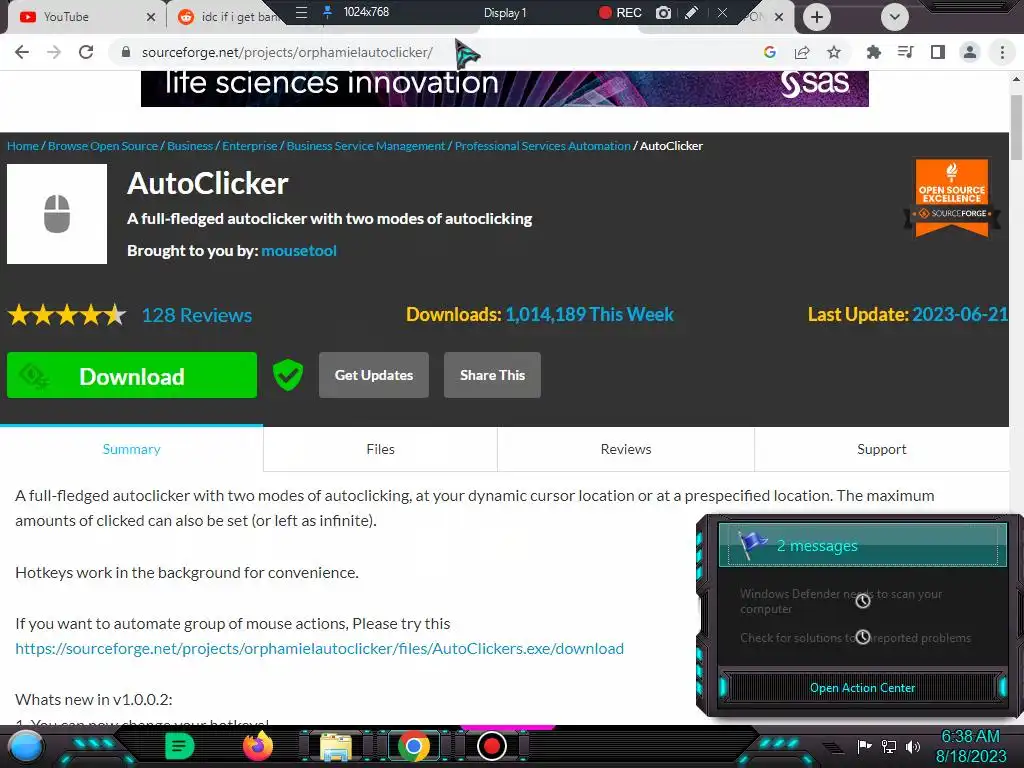Image resolution: width=1024 pixels, height=768 pixels.
Task: Open Chrome profile avatar
Action: pyautogui.click(x=970, y=52)
